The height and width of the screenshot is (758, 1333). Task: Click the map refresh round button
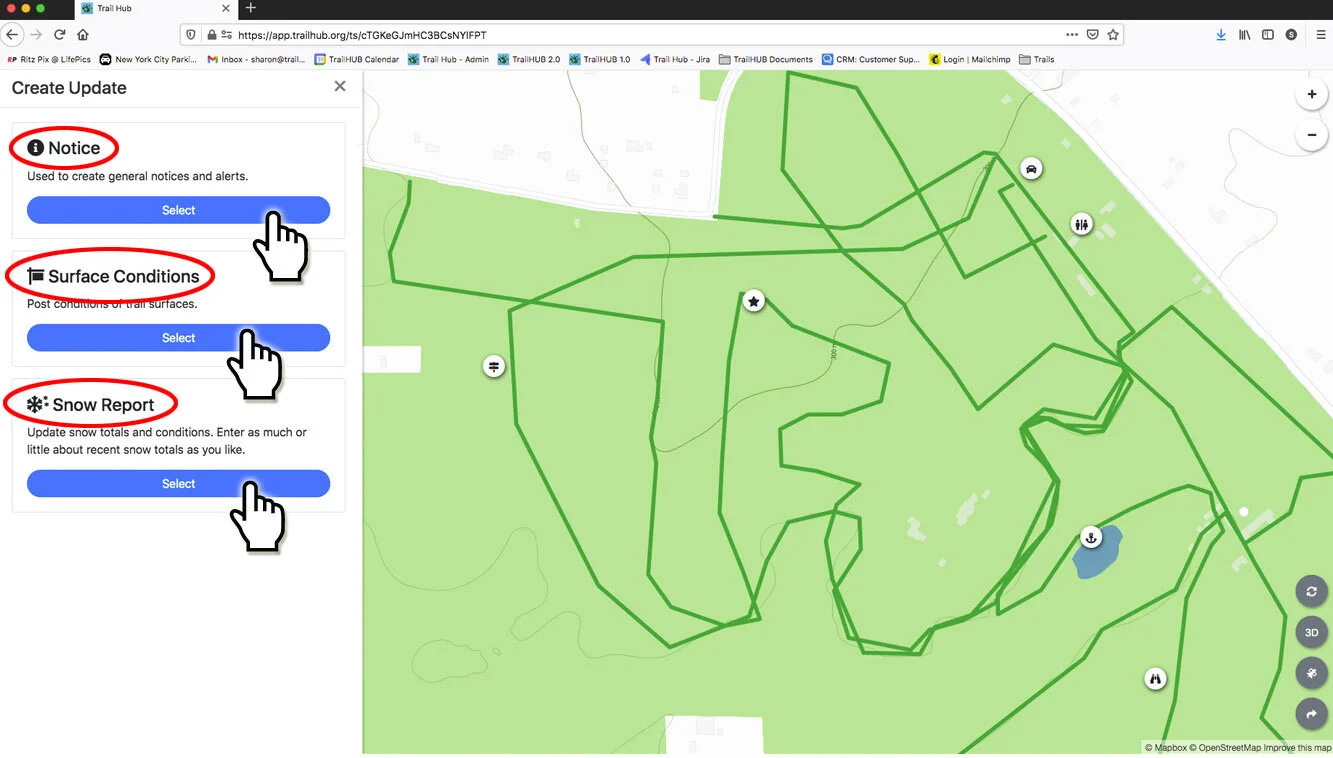tap(1311, 591)
